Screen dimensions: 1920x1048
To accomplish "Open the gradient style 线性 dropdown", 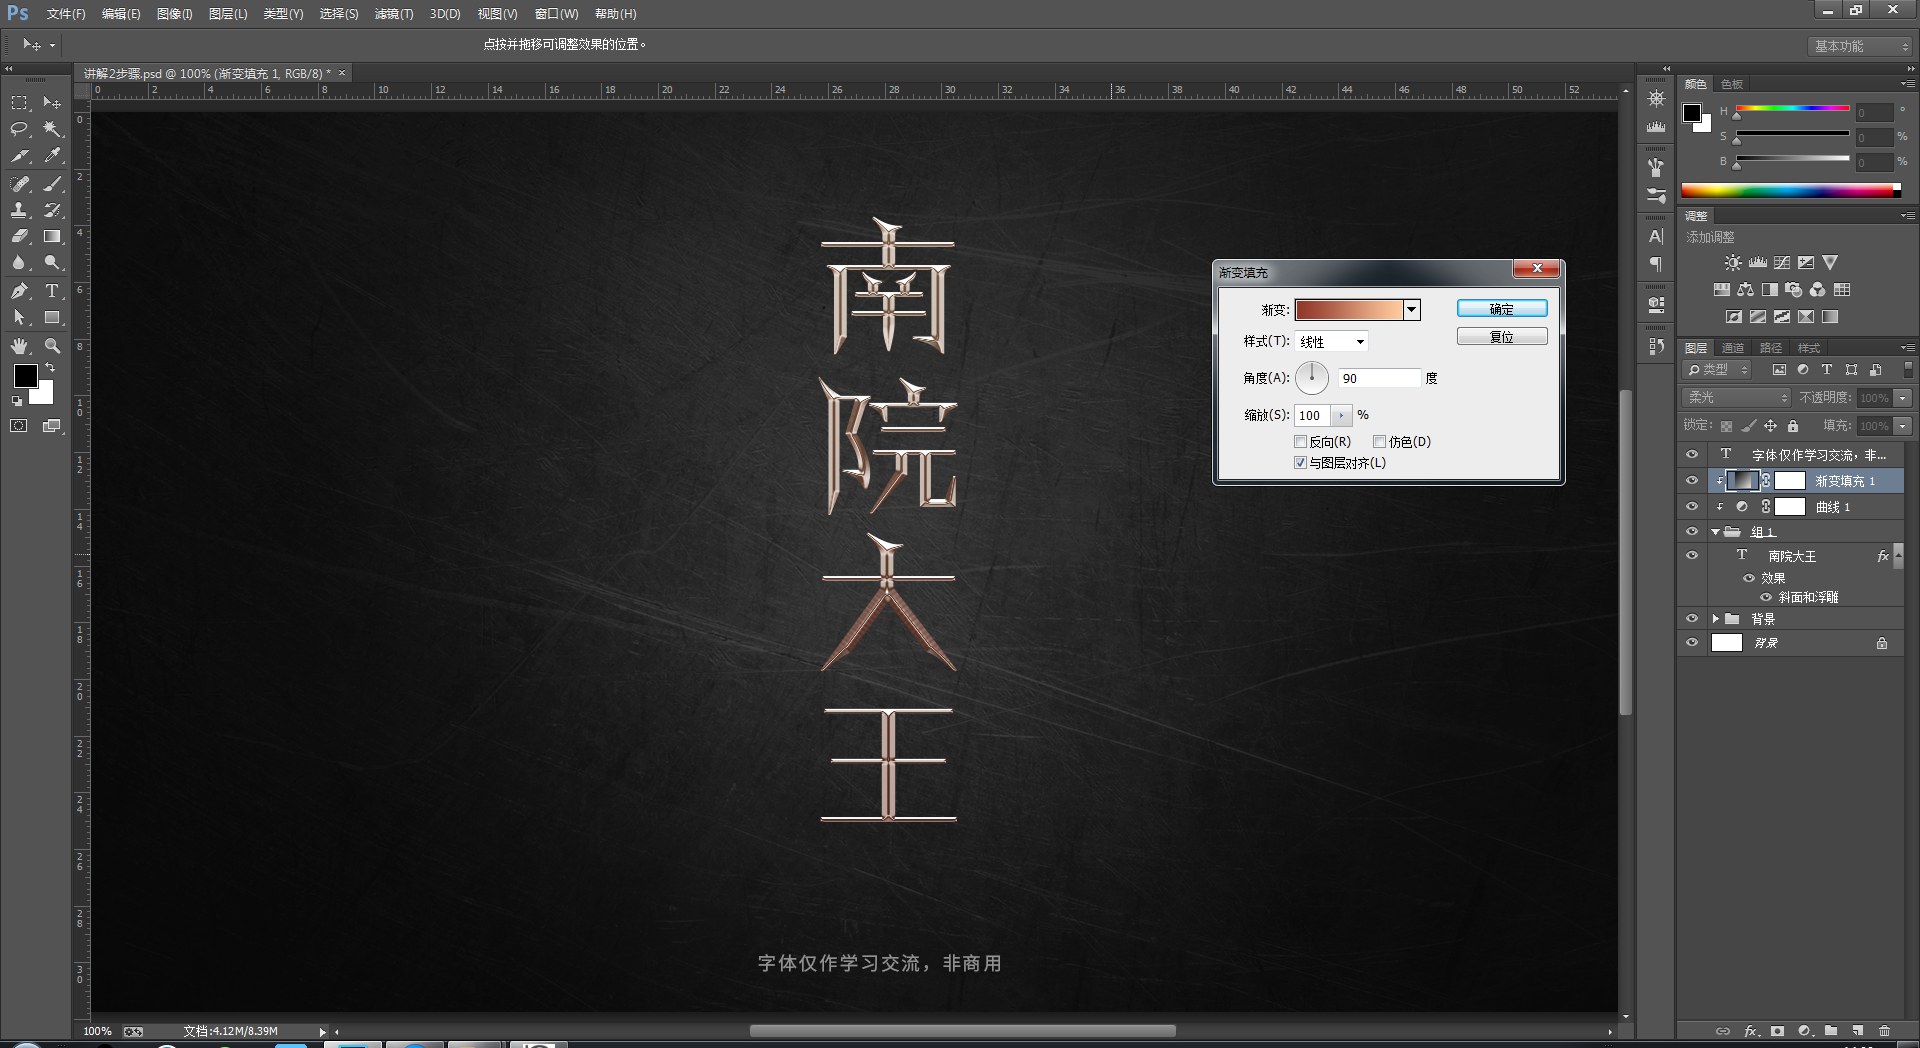I will tap(1331, 342).
